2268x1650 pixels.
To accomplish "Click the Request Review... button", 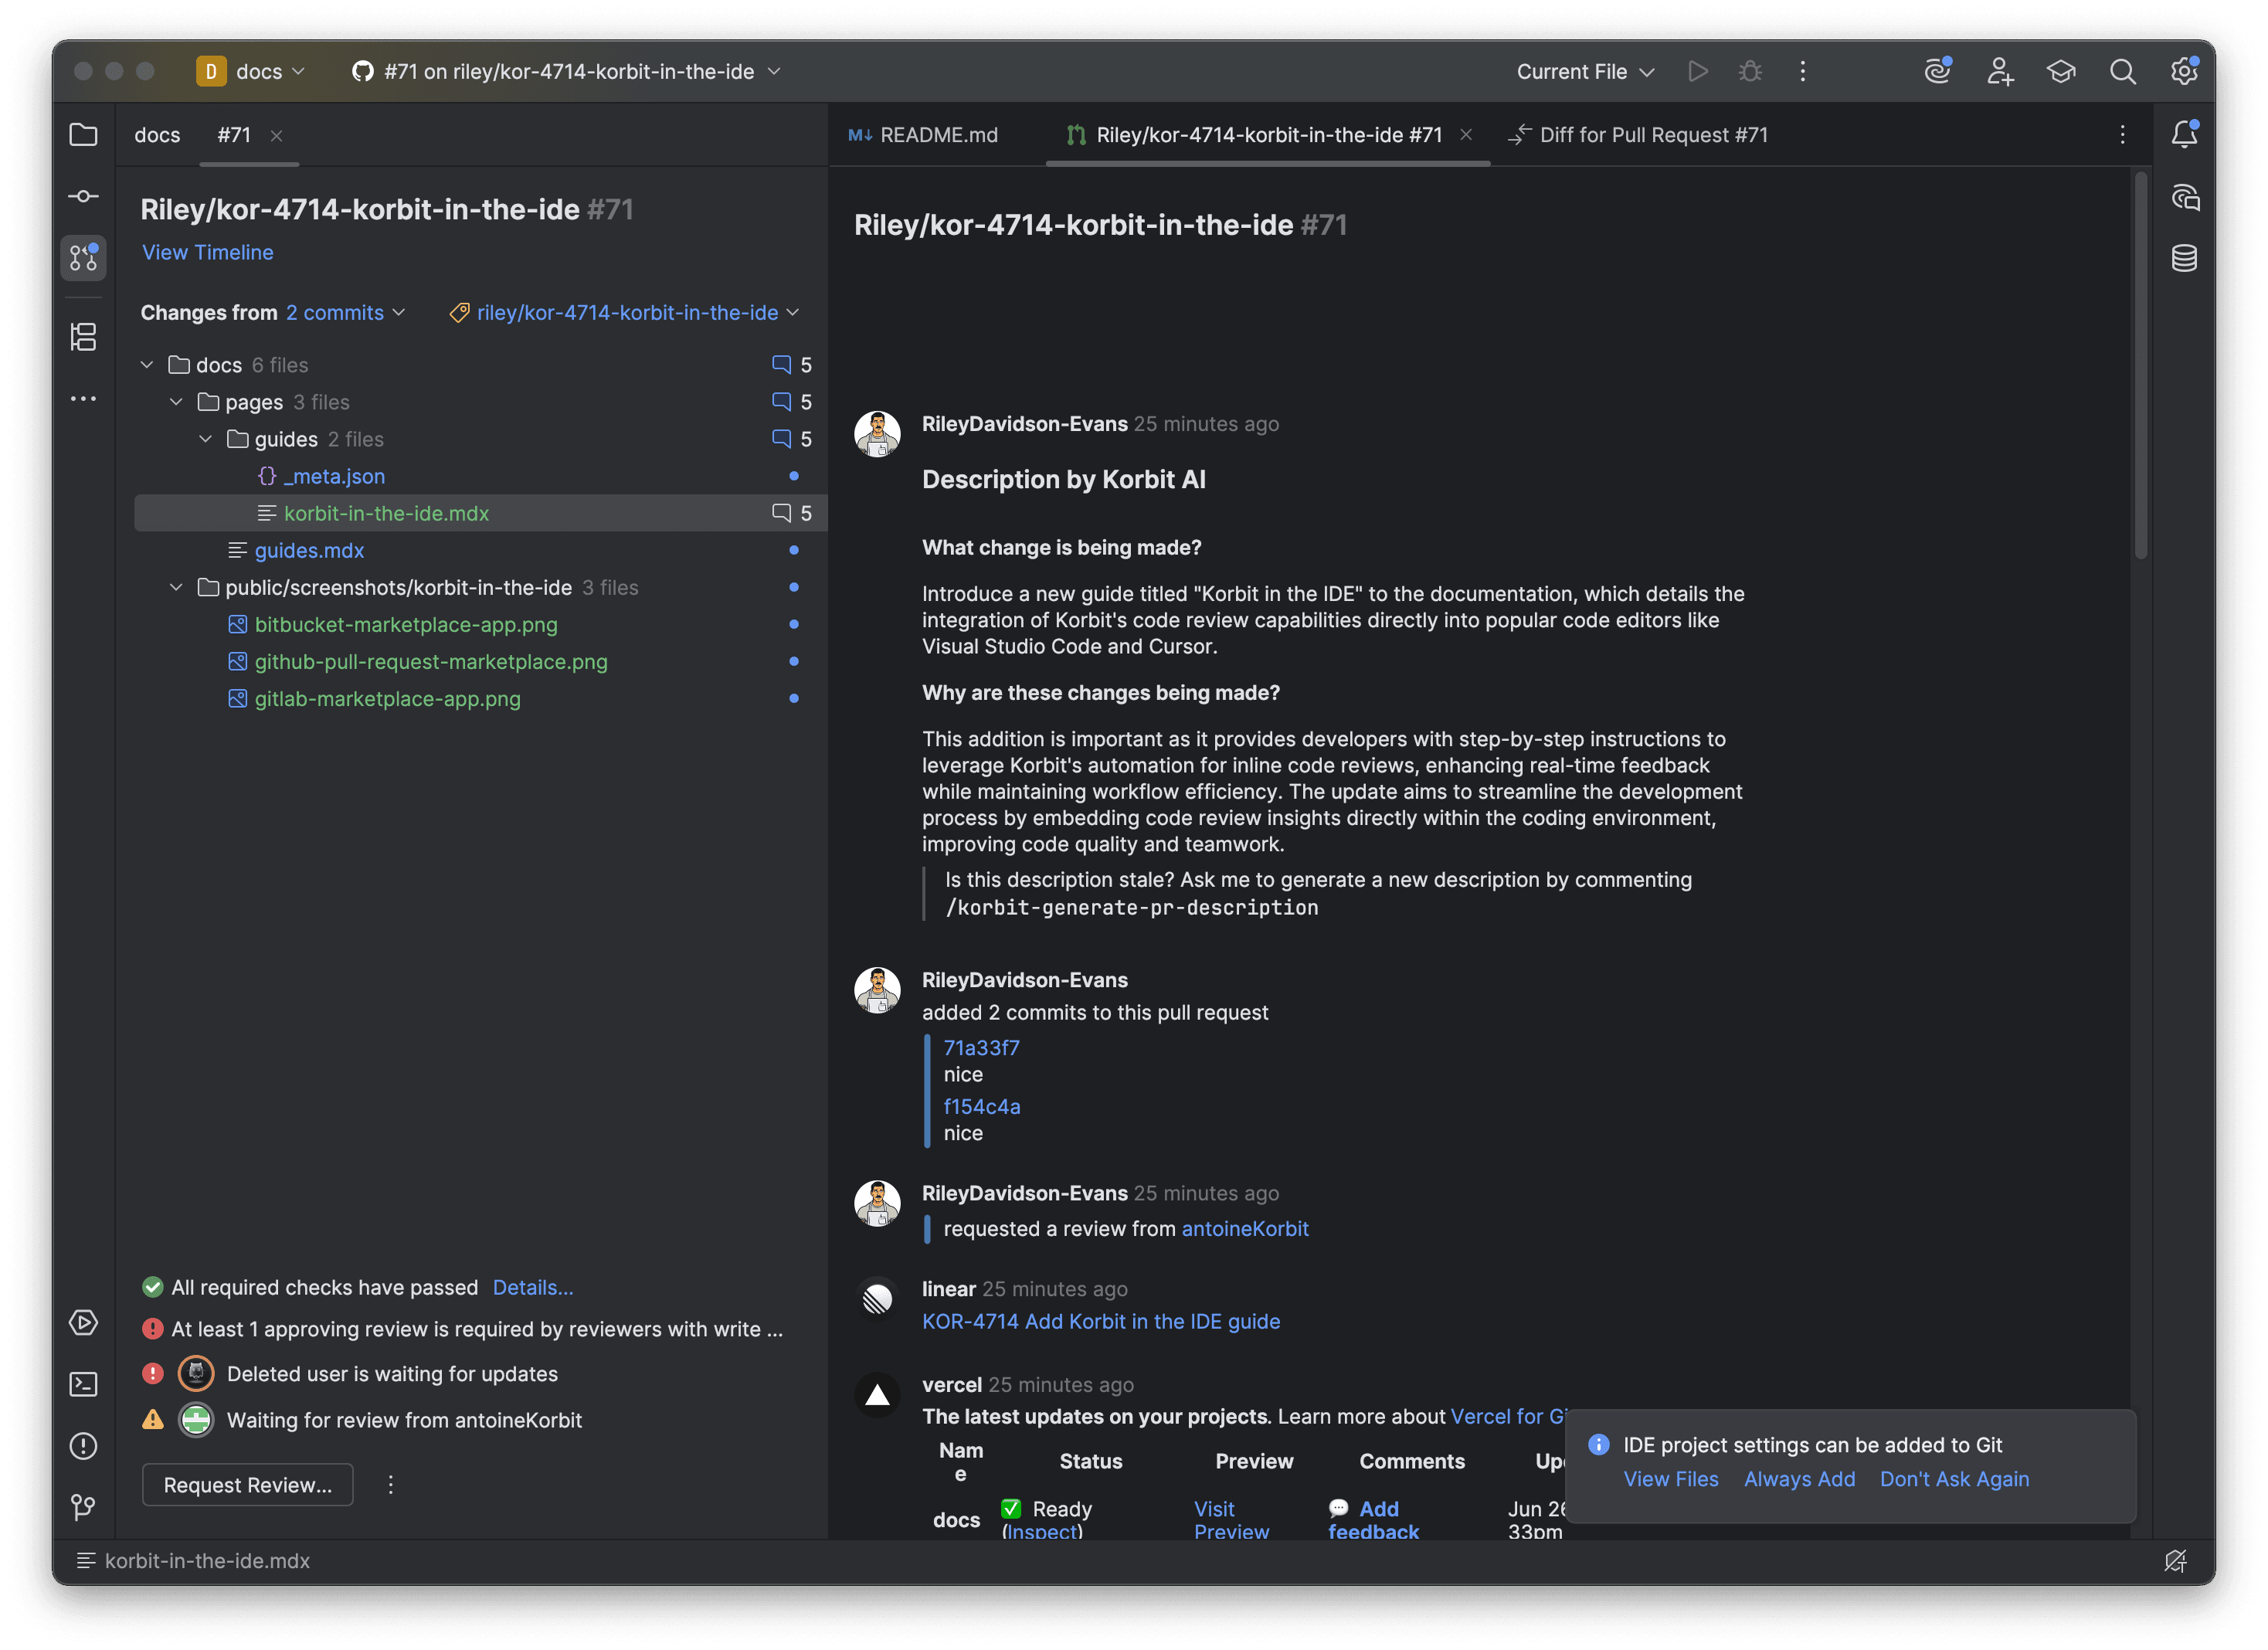I will click(x=247, y=1484).
